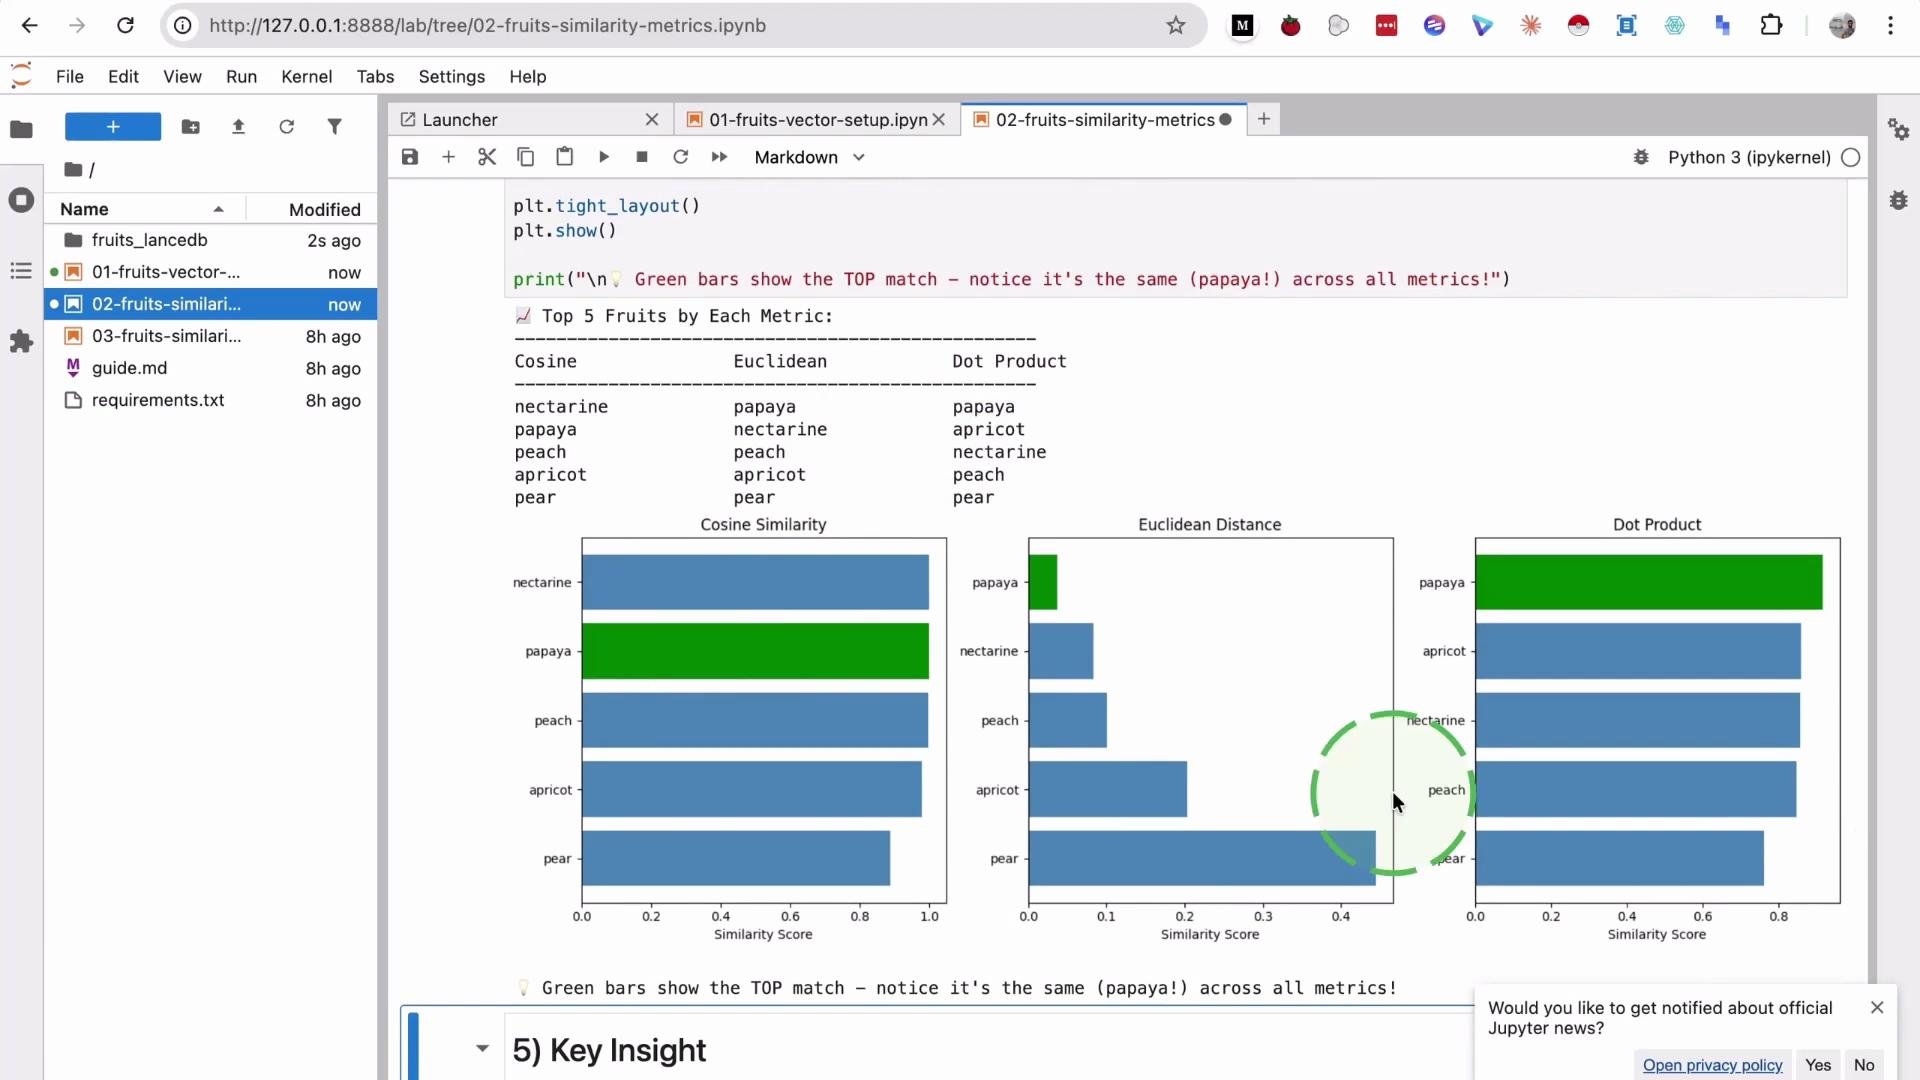Open browser extensions puzzle icon
Screen dimensions: 1920x1080
point(1771,26)
